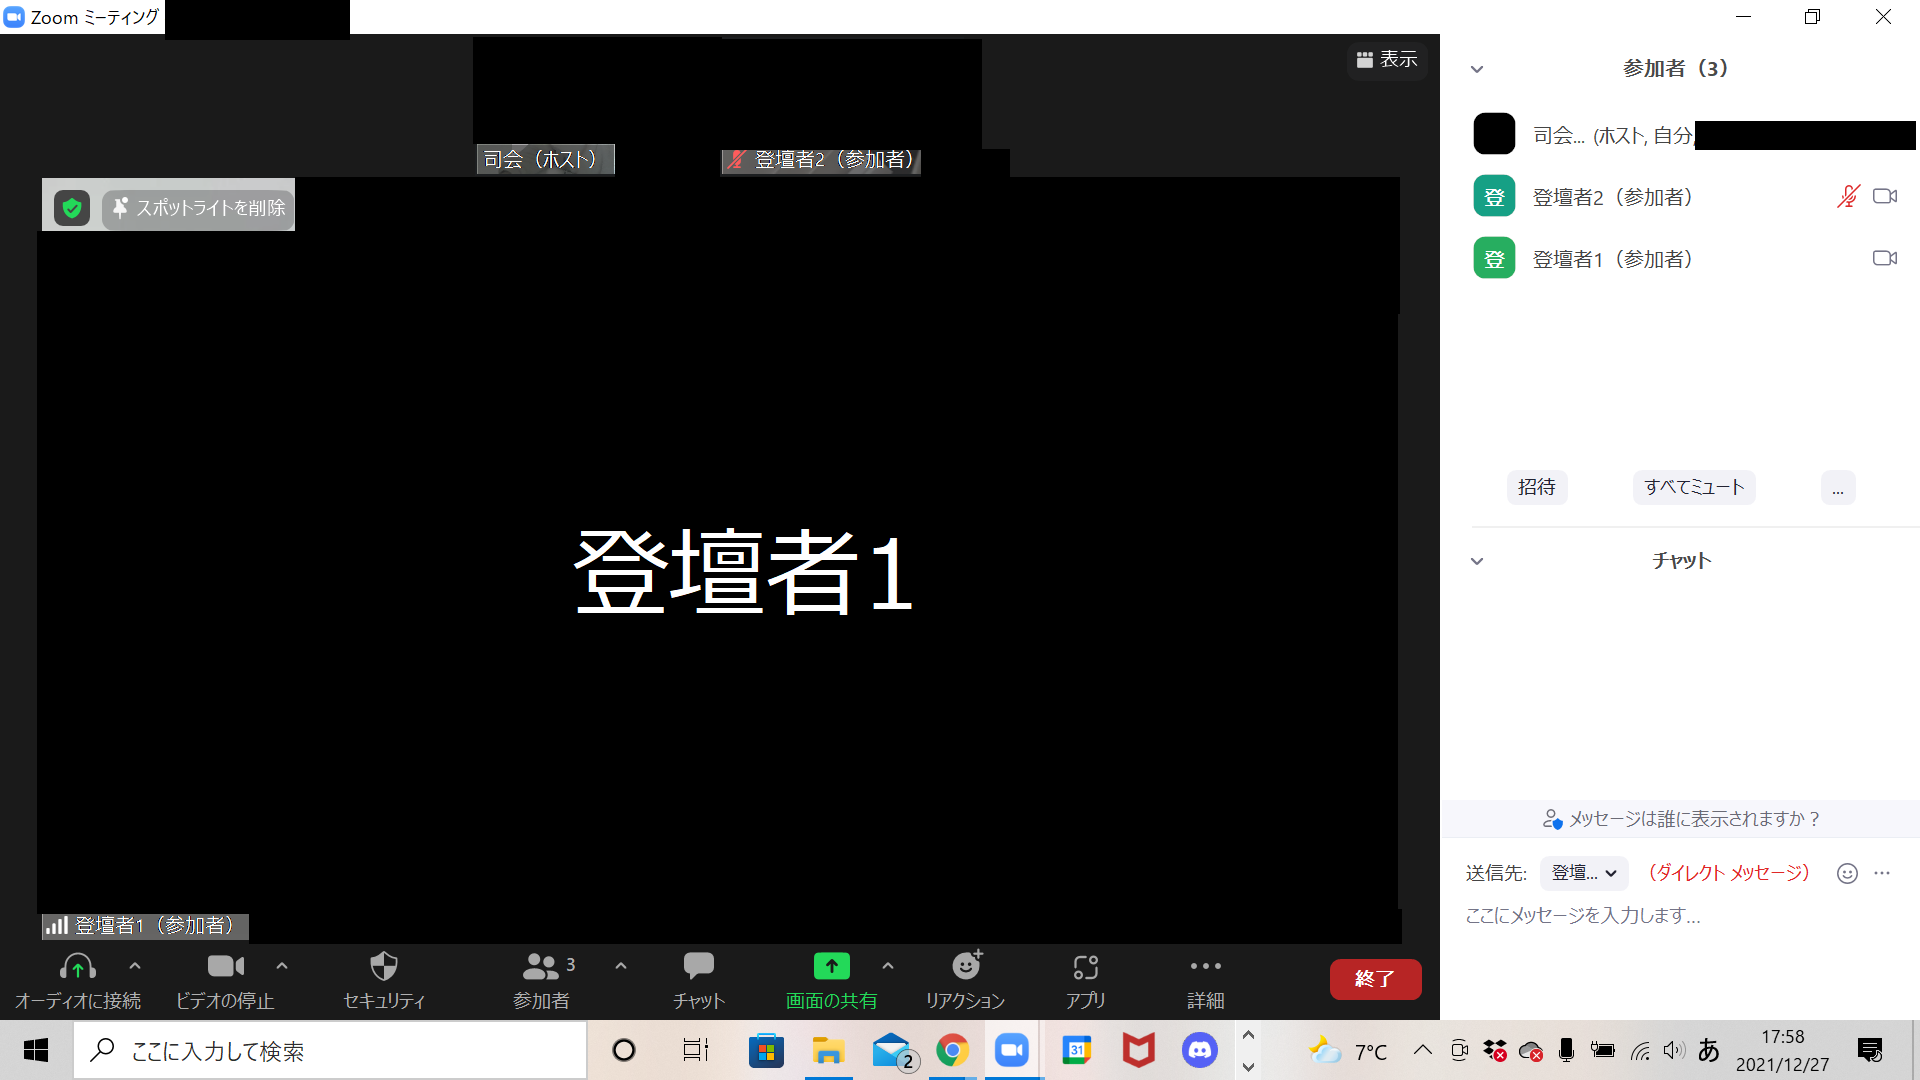The image size is (1920, 1080).
Task: Click the Reactions smiley icon
Action: tap(965, 967)
